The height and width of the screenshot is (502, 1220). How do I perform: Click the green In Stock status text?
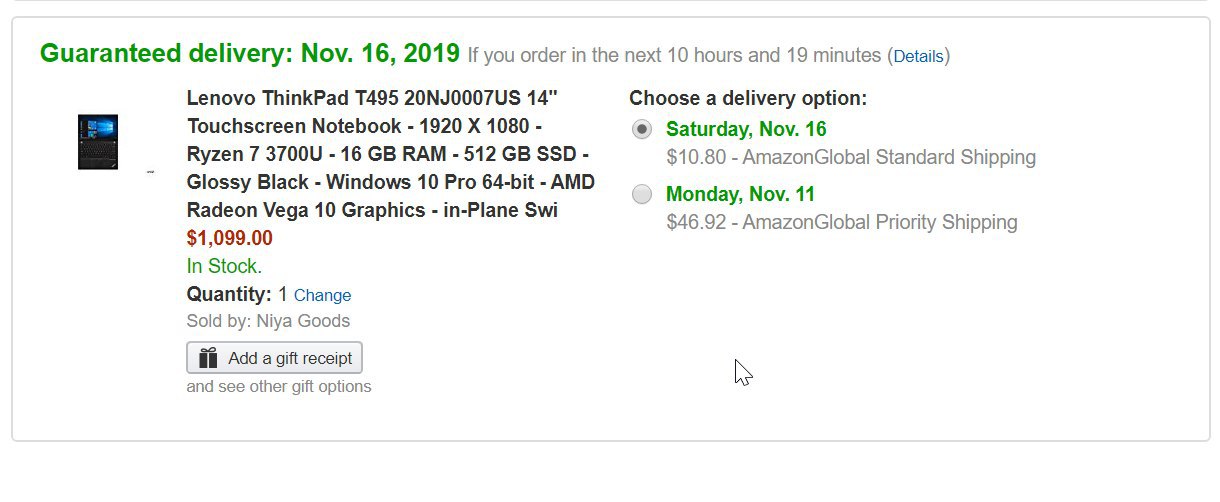point(224,266)
